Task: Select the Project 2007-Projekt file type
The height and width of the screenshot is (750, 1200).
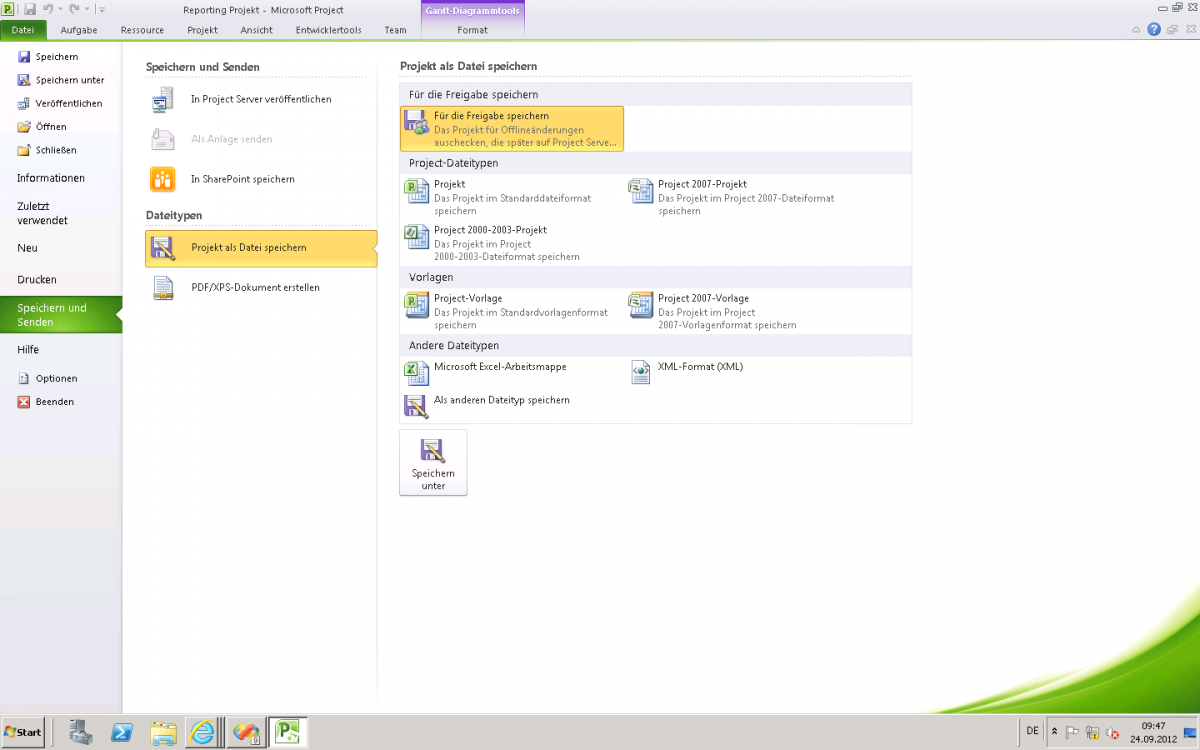Action: [x=736, y=197]
